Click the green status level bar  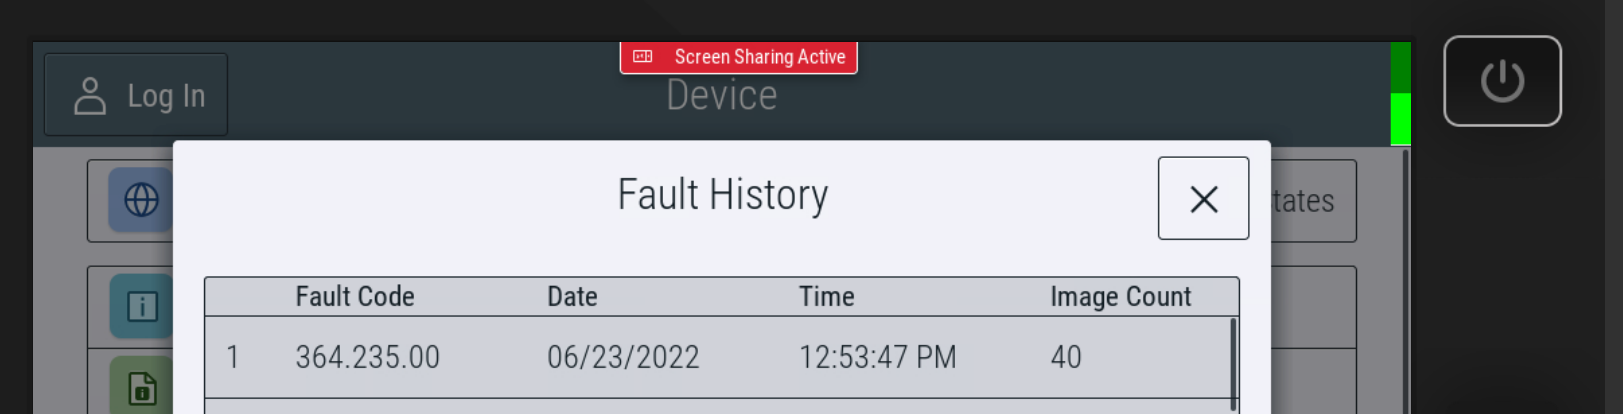click(1400, 95)
